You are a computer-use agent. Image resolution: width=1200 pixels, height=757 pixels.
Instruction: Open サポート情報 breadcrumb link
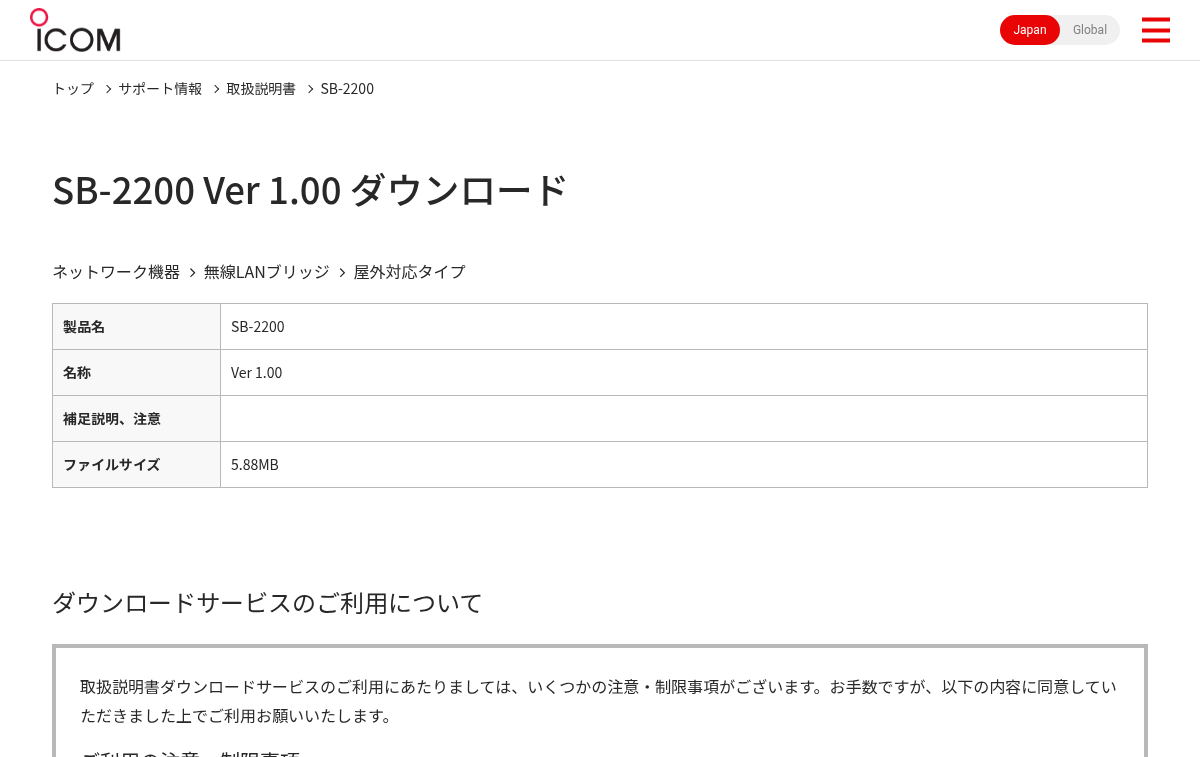click(x=160, y=89)
